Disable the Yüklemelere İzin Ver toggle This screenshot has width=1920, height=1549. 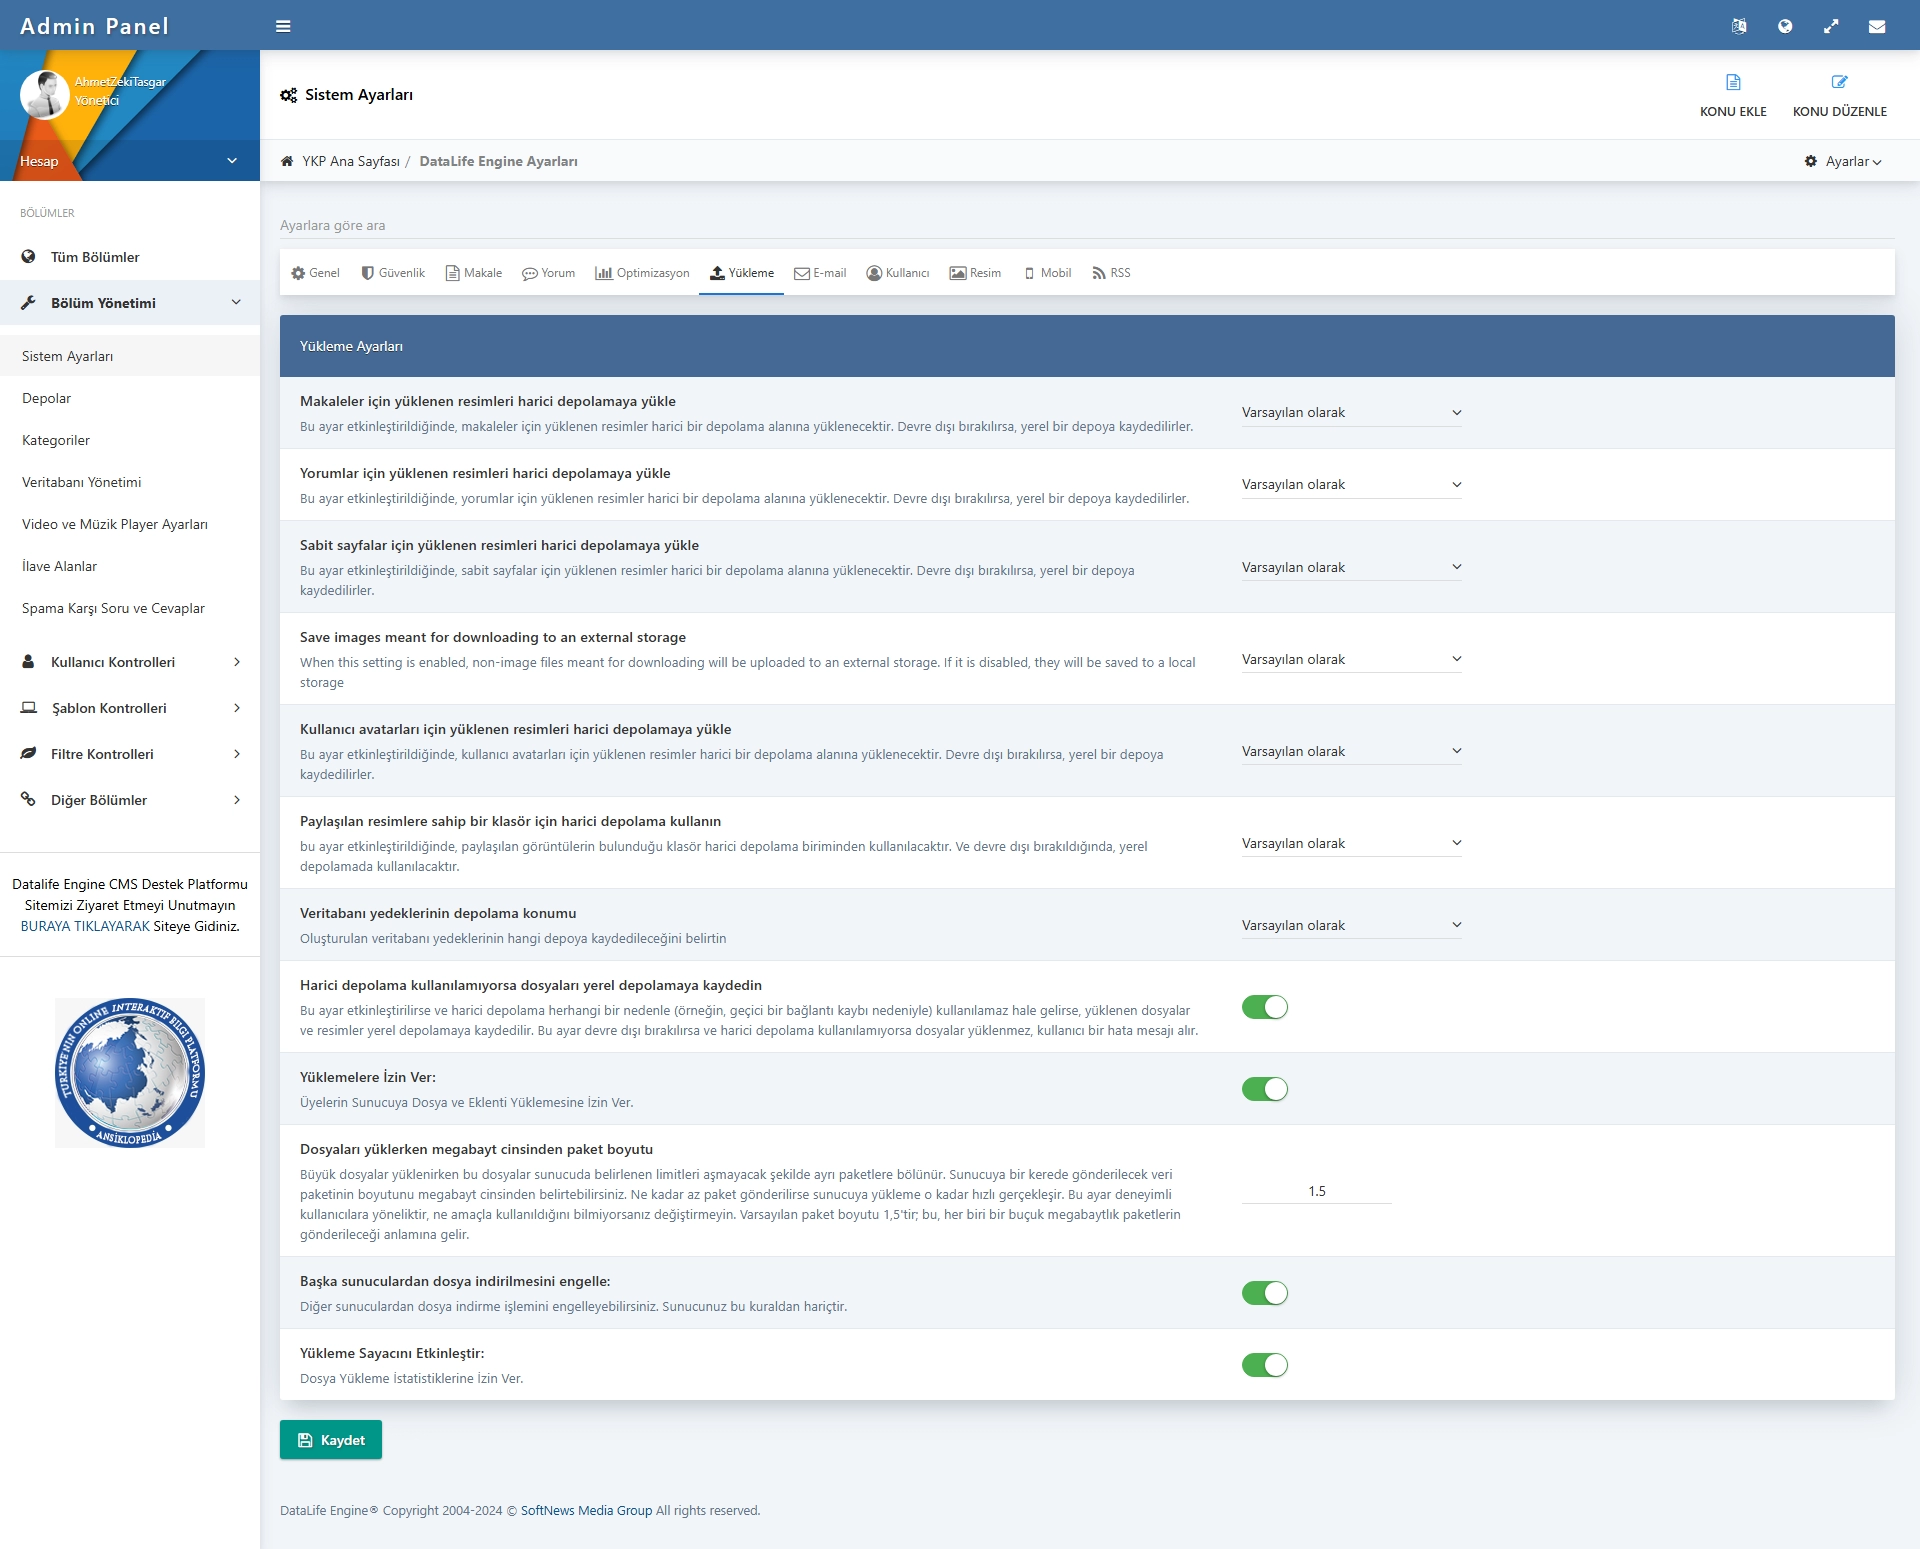[x=1264, y=1089]
